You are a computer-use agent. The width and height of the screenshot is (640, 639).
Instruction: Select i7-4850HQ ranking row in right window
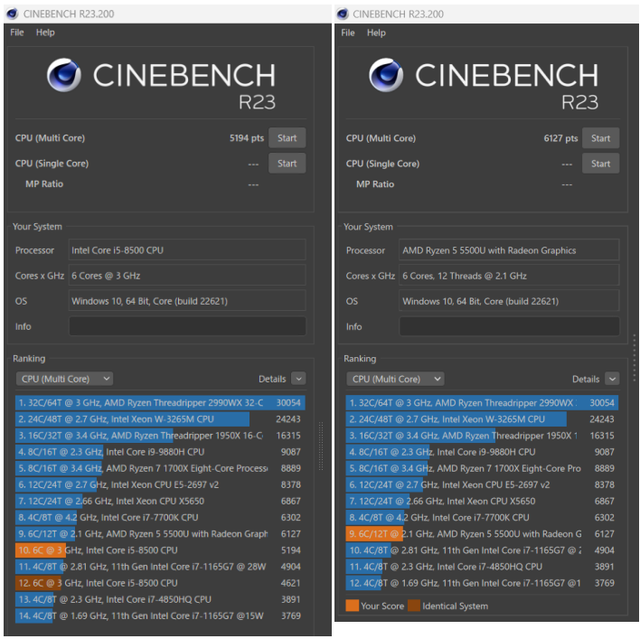482,566
